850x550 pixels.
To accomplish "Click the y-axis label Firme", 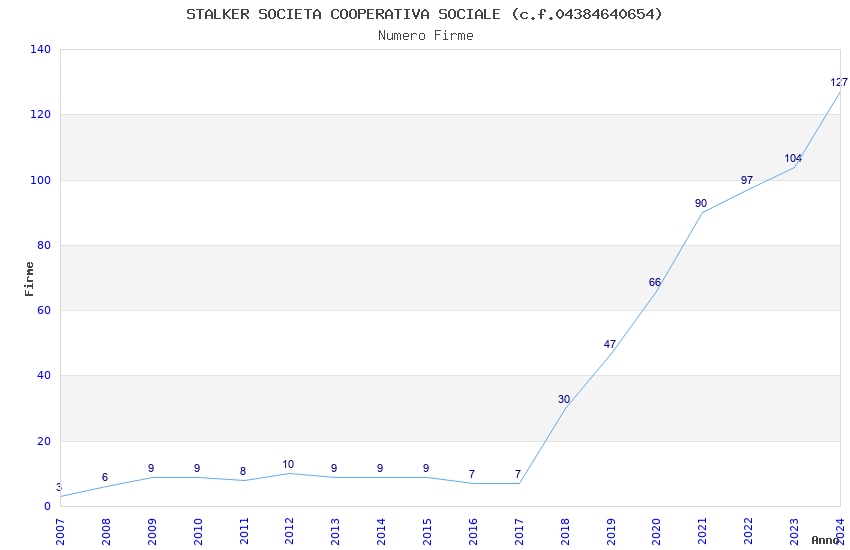I will tap(29, 279).
